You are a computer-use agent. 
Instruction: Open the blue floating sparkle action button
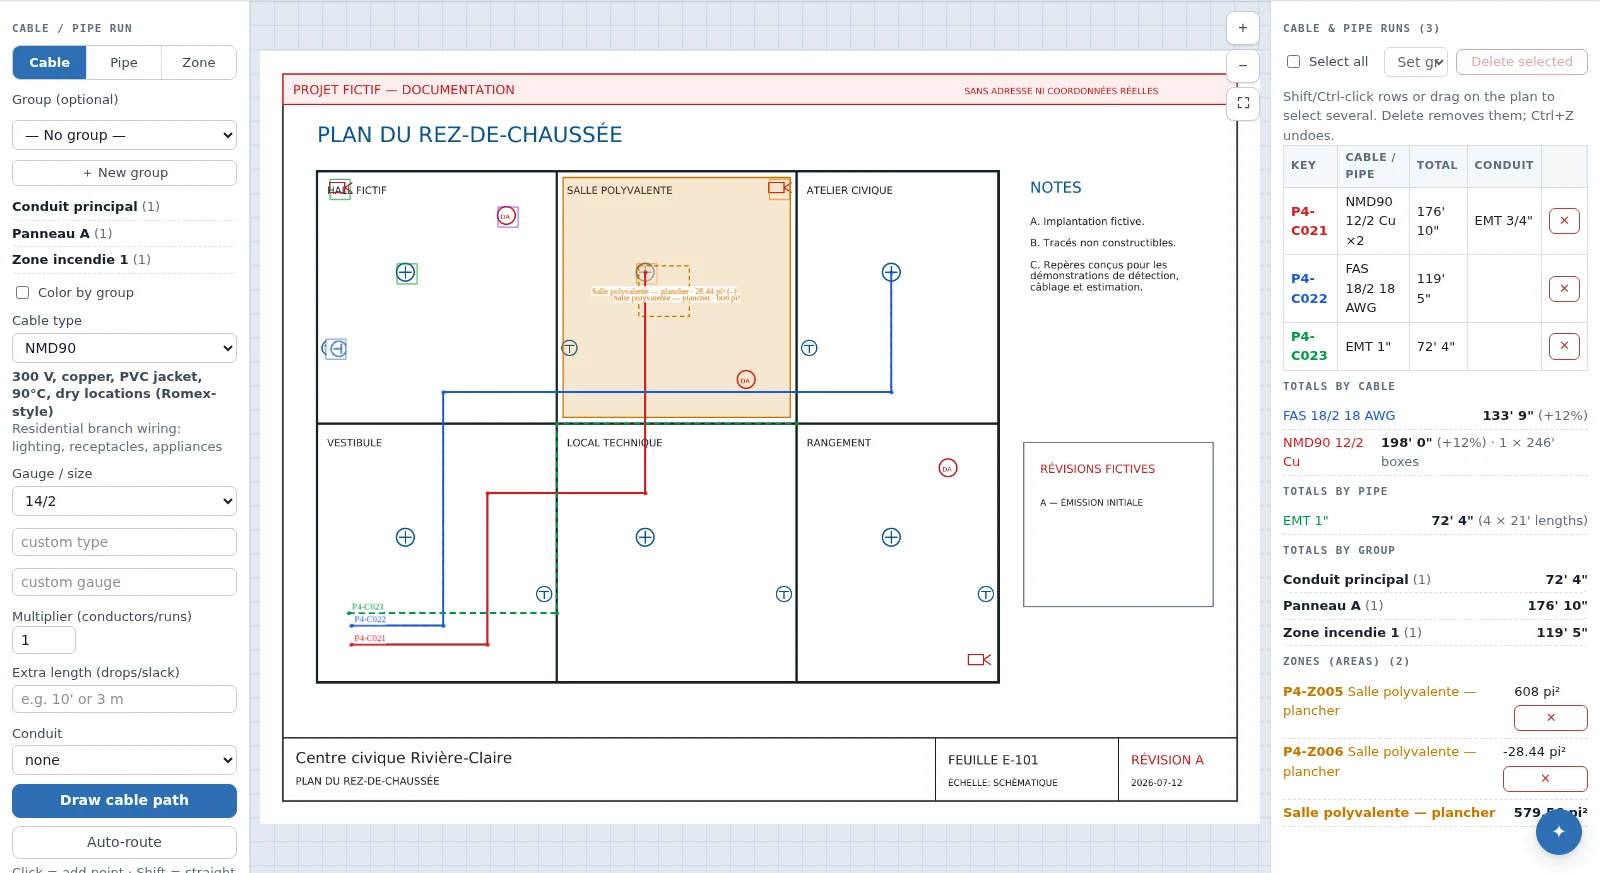pos(1558,831)
